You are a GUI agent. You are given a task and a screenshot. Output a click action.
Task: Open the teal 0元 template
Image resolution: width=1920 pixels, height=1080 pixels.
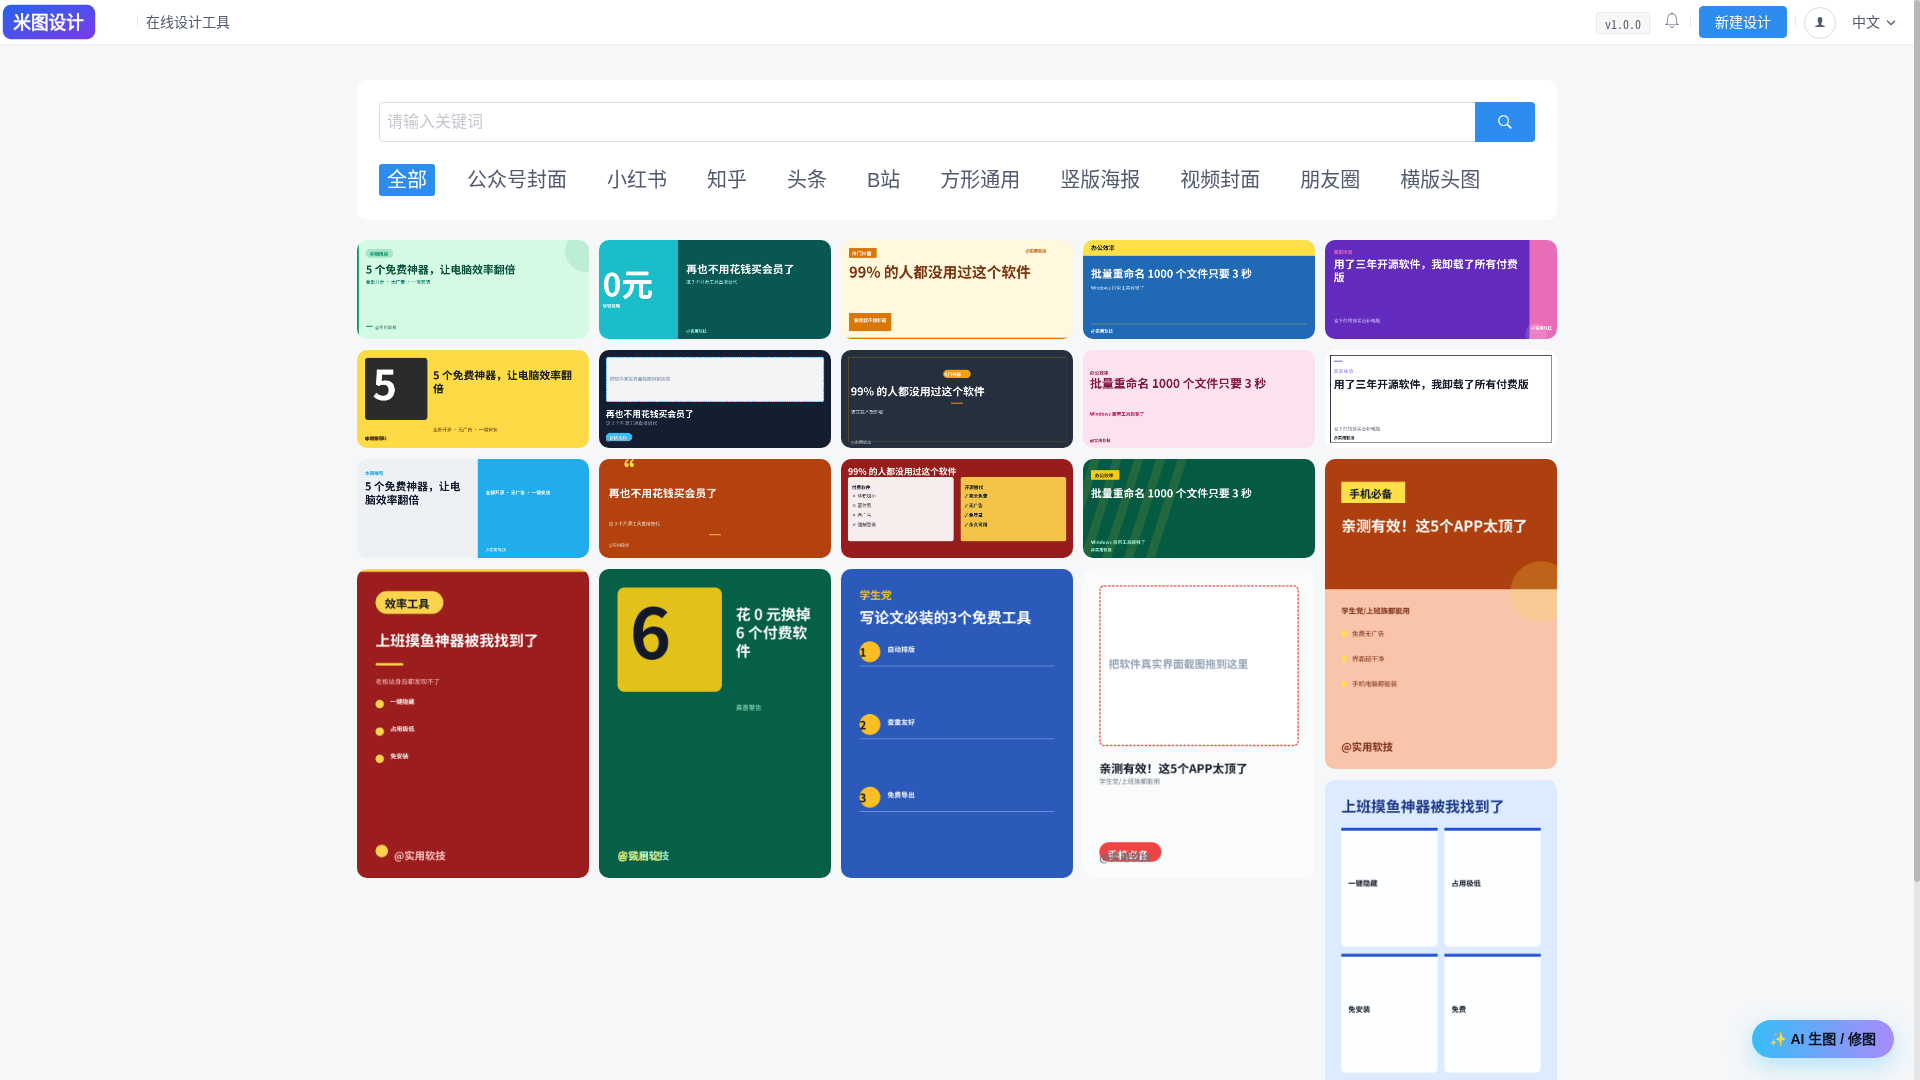pyautogui.click(x=715, y=289)
